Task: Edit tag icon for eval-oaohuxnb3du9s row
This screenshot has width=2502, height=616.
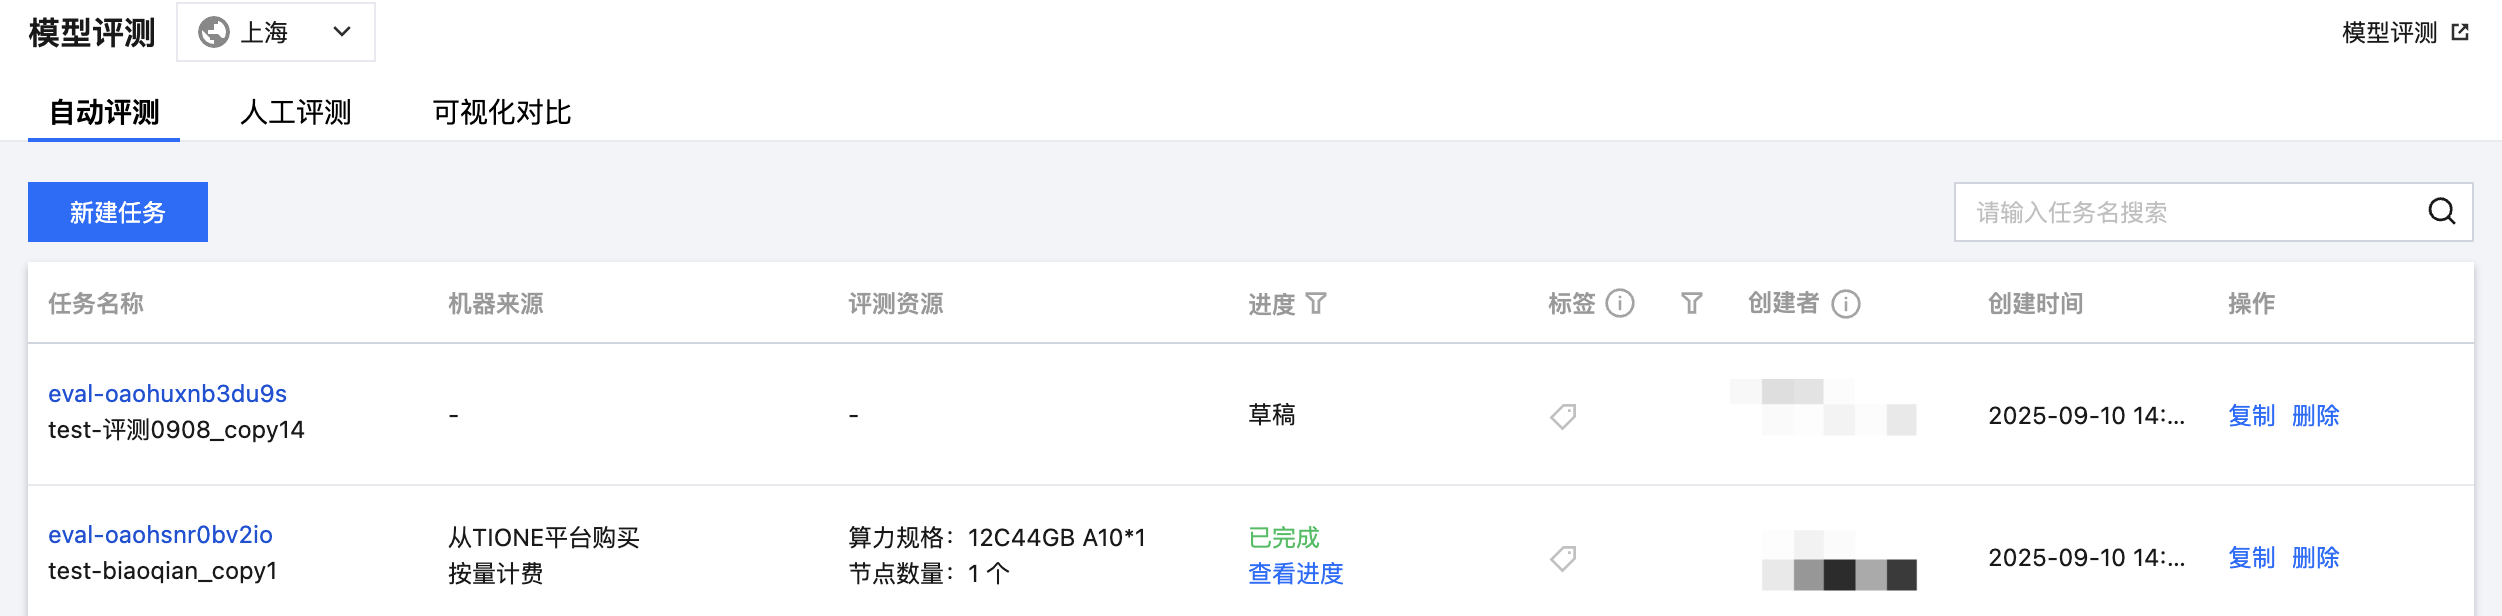Action: pyautogui.click(x=1563, y=416)
